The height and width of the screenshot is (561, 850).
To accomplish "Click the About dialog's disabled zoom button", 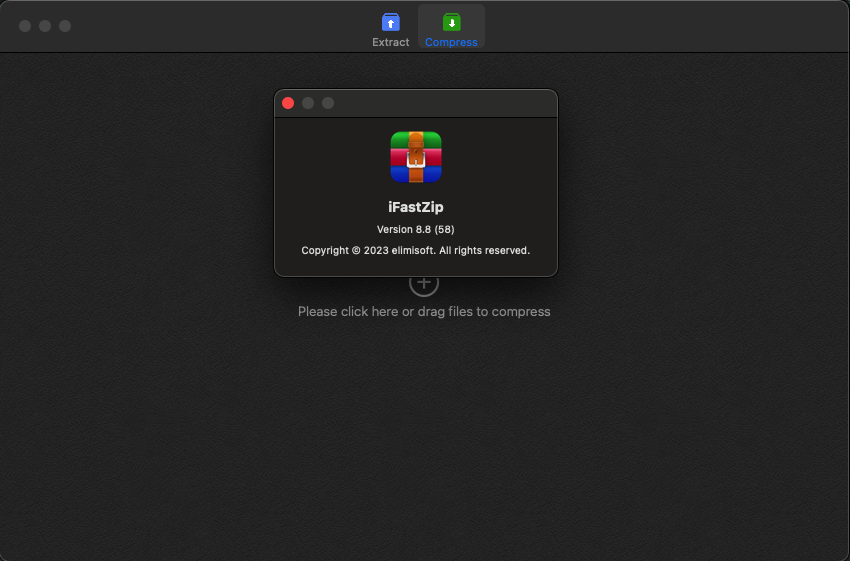I will pyautogui.click(x=328, y=103).
